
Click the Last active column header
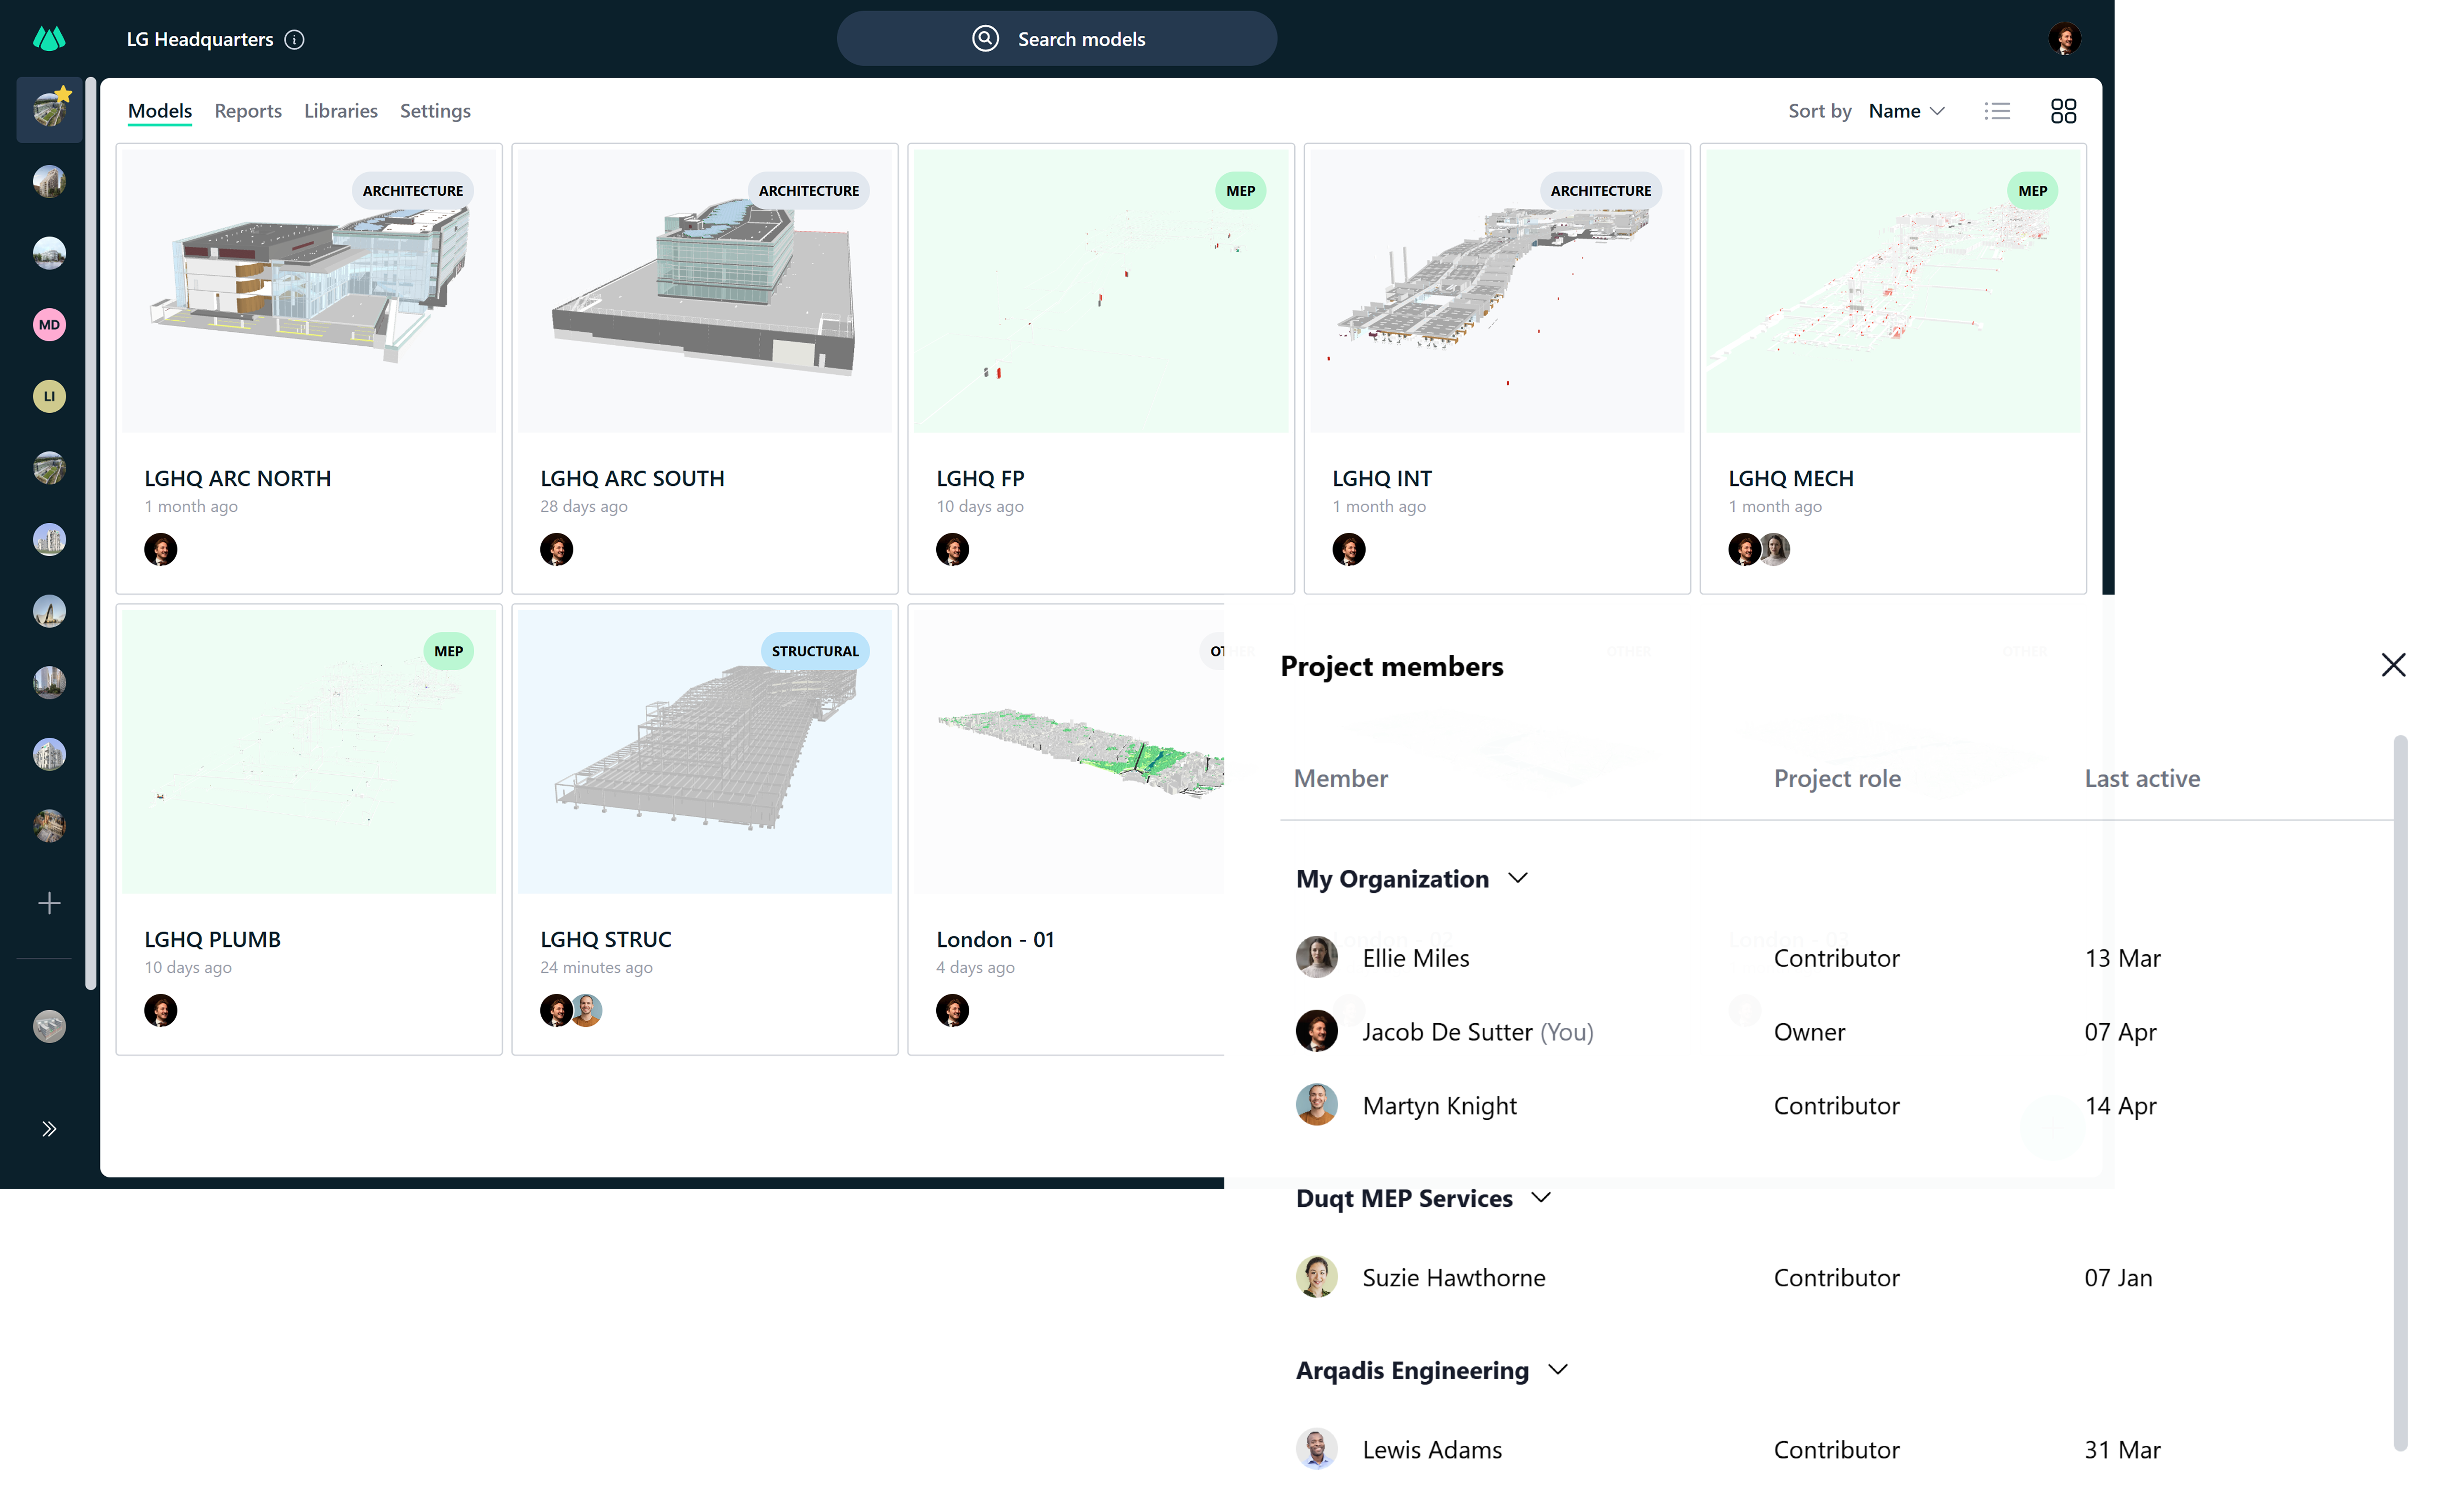2142,778
